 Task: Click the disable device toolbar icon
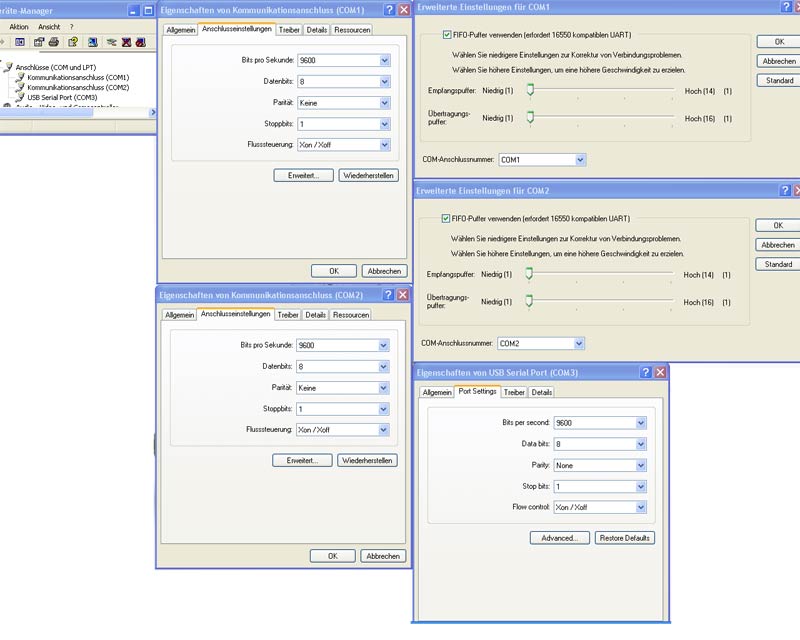(140, 42)
